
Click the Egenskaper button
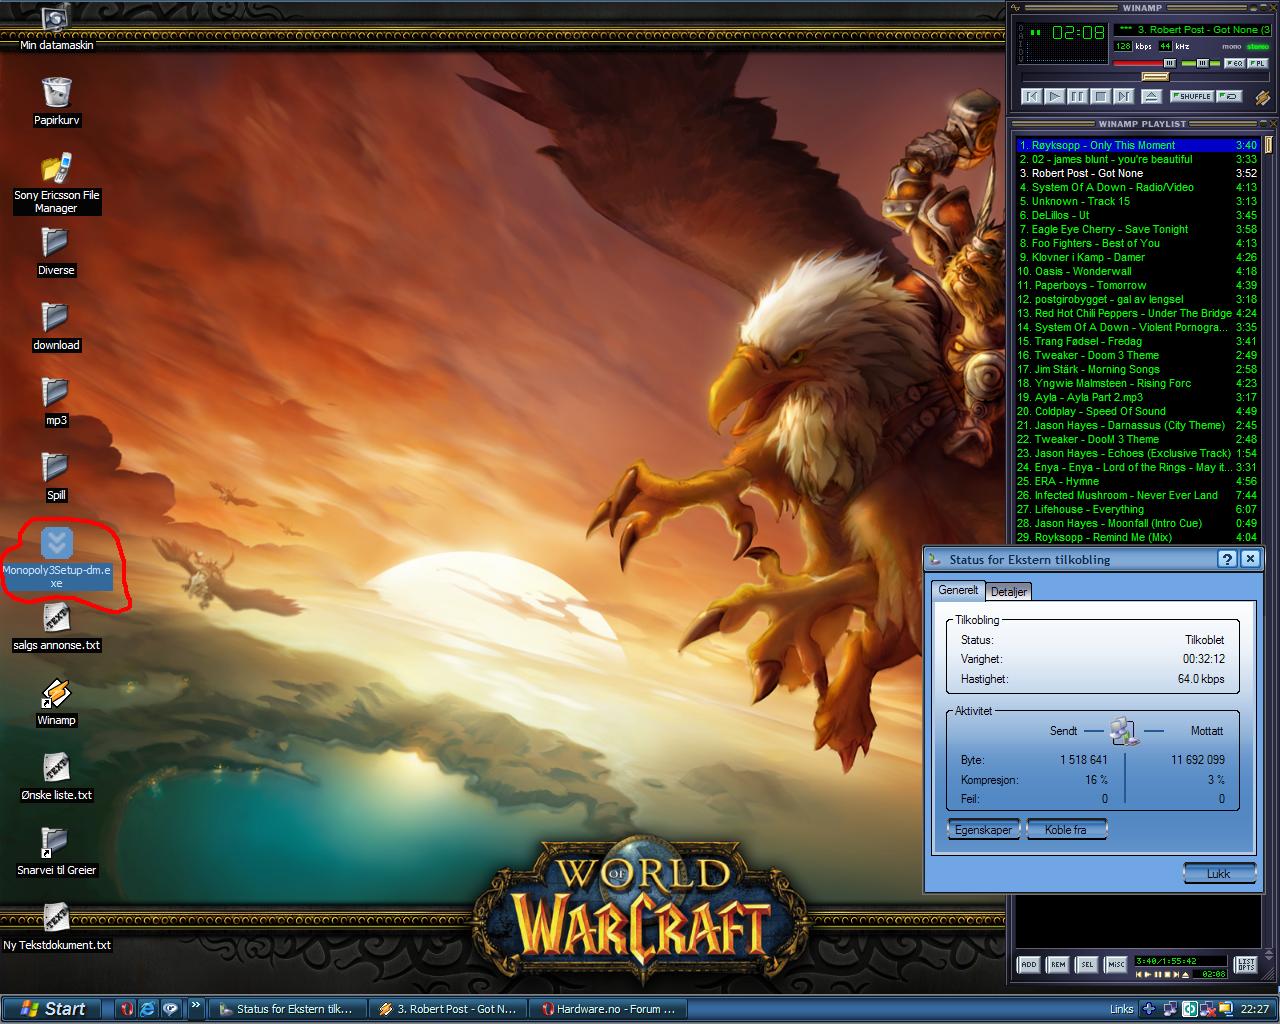coord(984,829)
